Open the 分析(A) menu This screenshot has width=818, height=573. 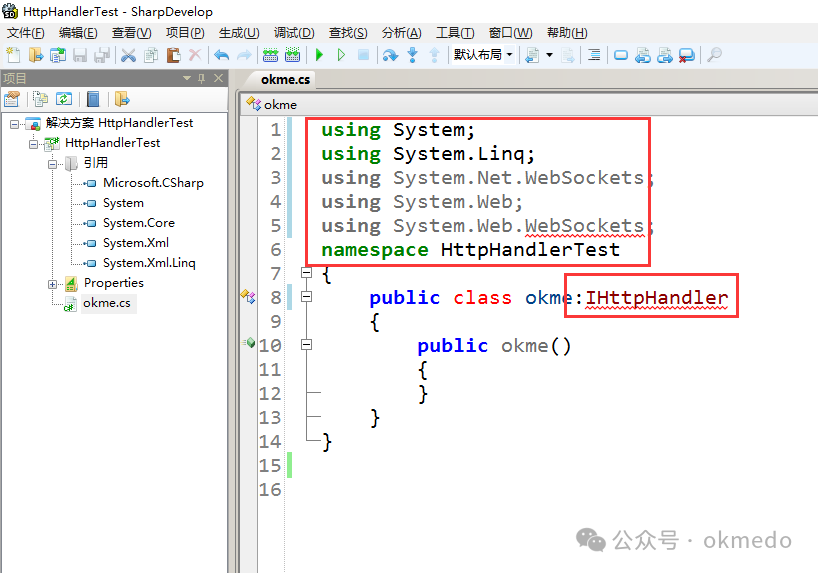point(401,33)
